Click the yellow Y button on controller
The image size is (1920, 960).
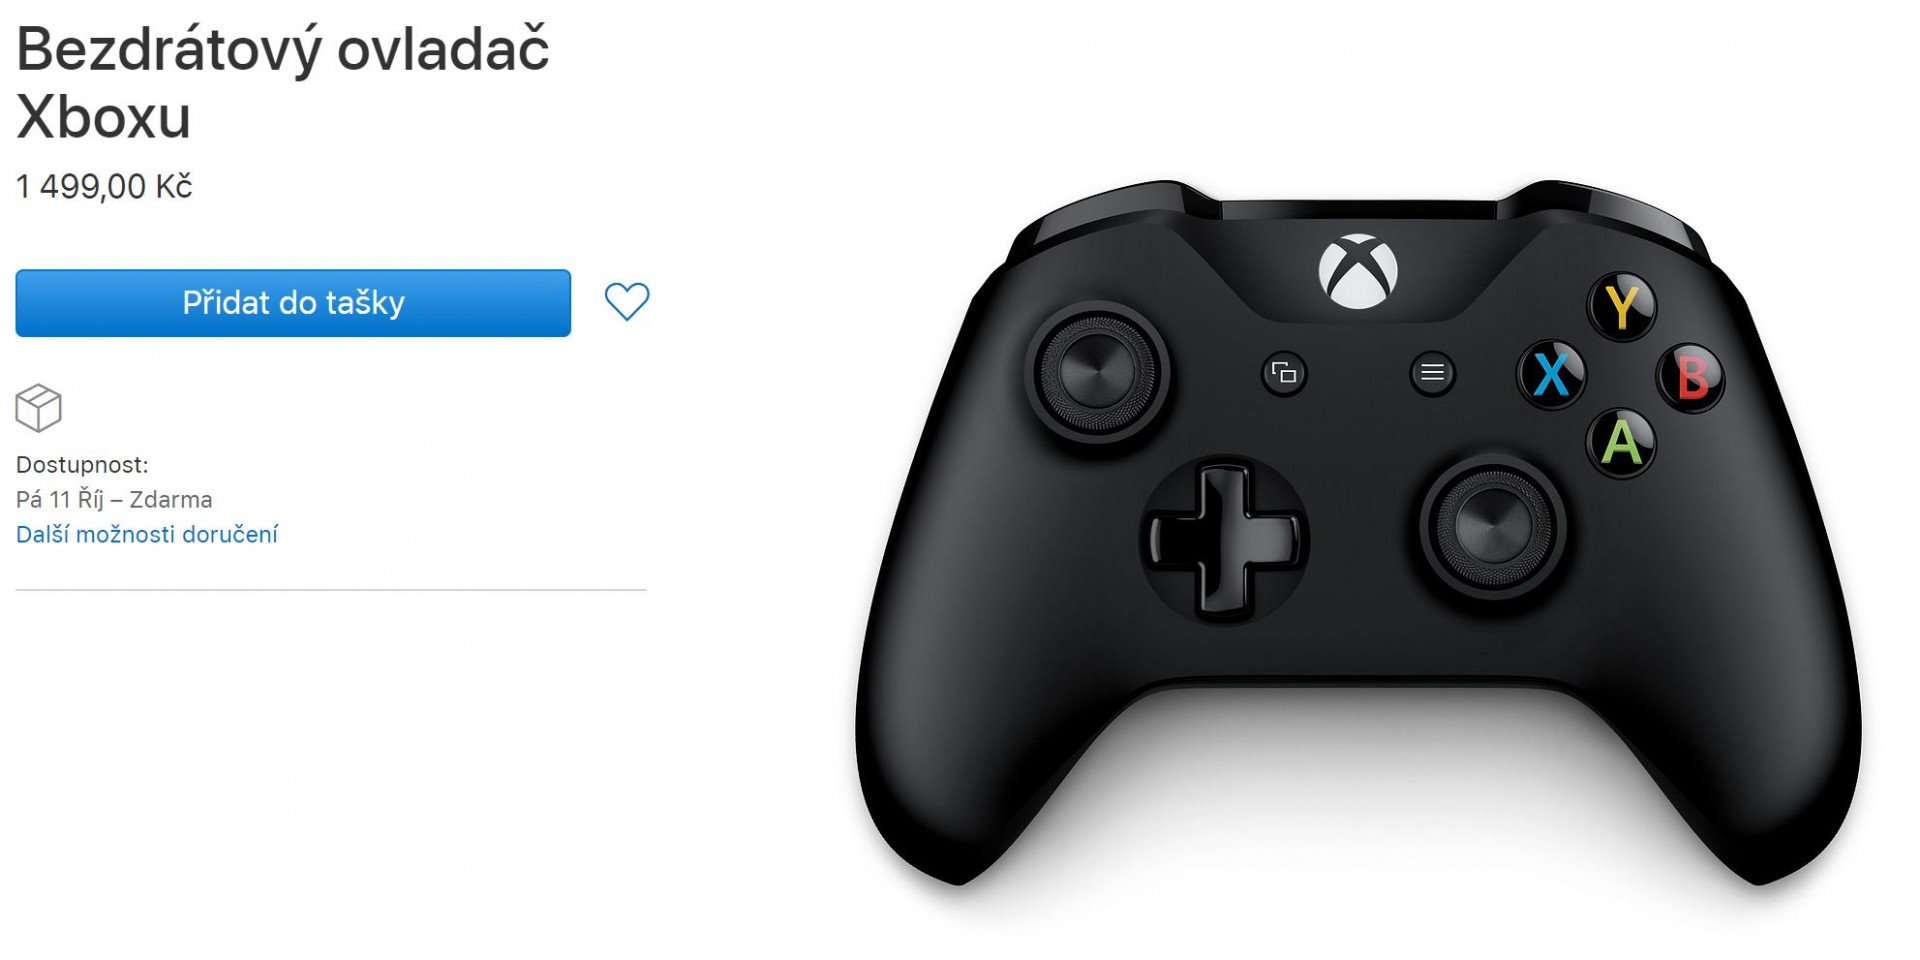tap(1622, 307)
